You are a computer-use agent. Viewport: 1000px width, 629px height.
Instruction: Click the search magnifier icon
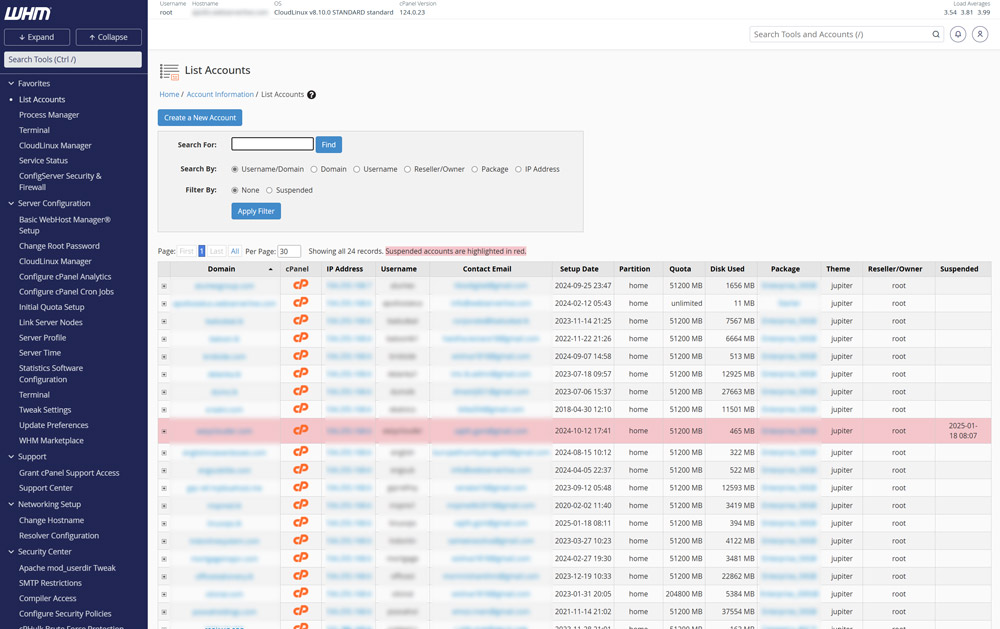[x=936, y=34]
